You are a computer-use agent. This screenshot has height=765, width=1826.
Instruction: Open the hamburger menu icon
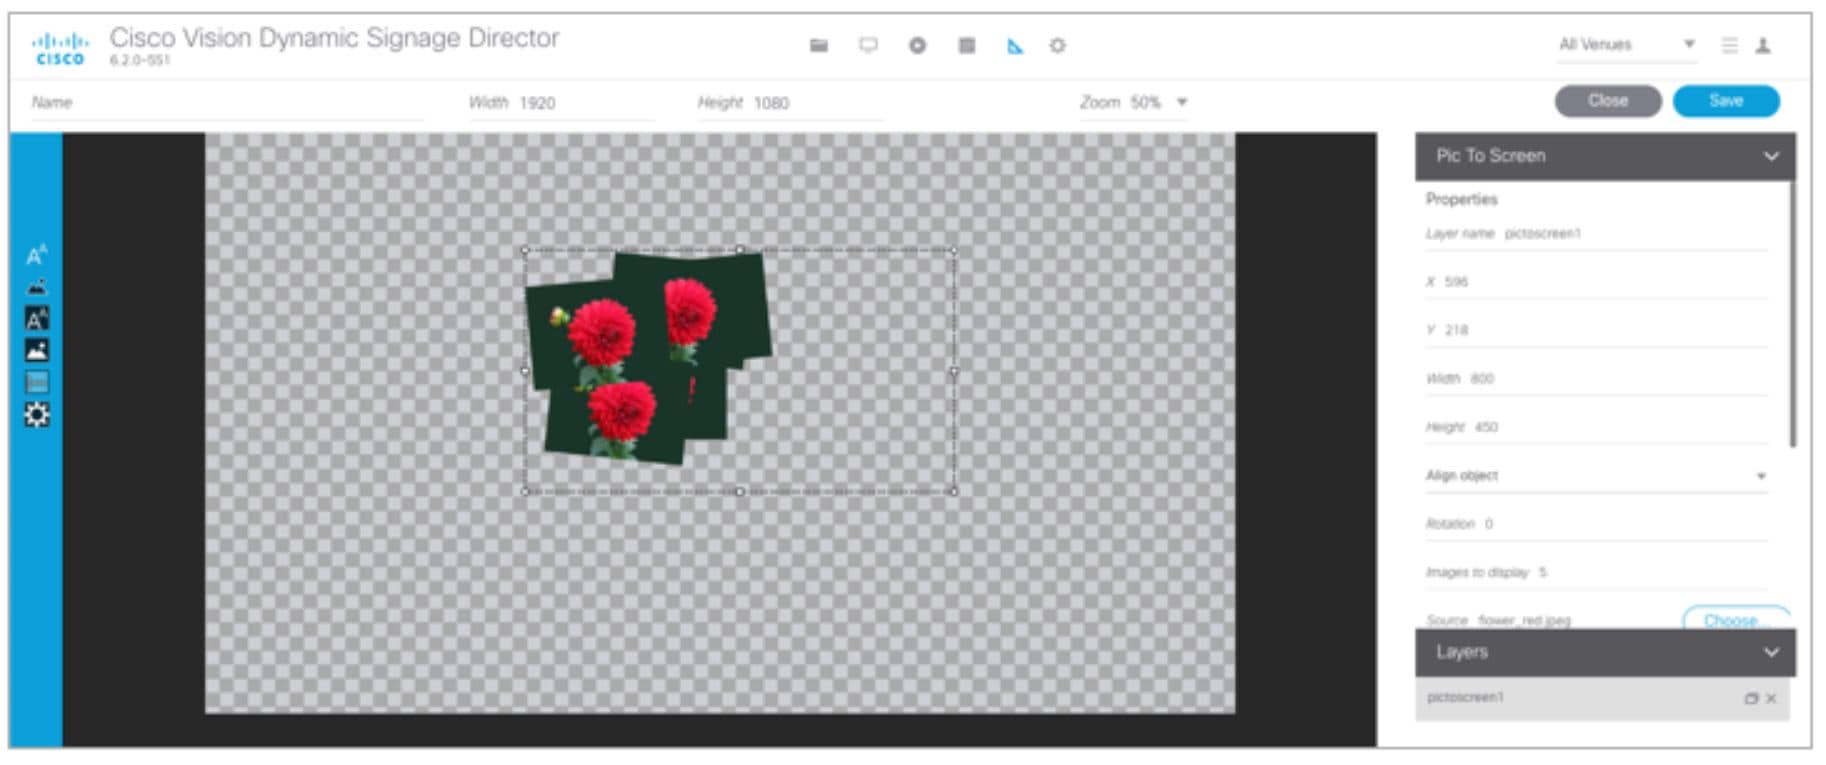[1730, 45]
